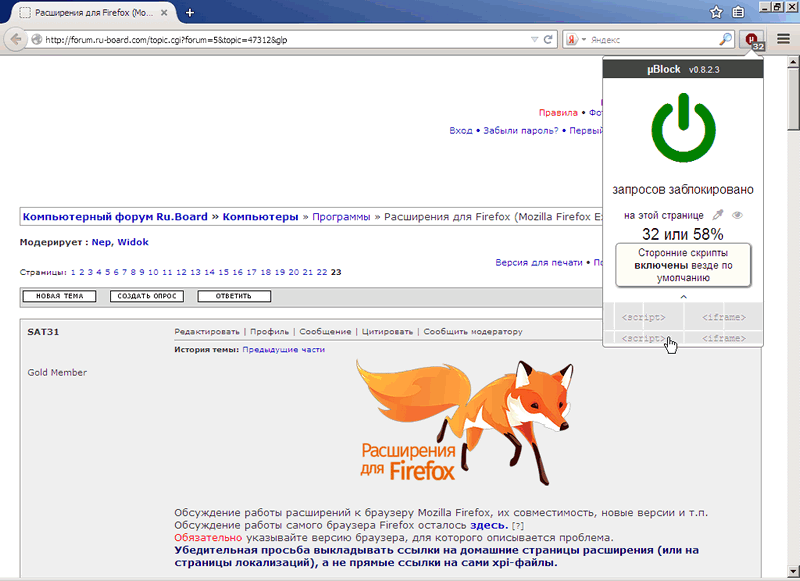Go to topic page 19
800x581 pixels.
(280, 272)
